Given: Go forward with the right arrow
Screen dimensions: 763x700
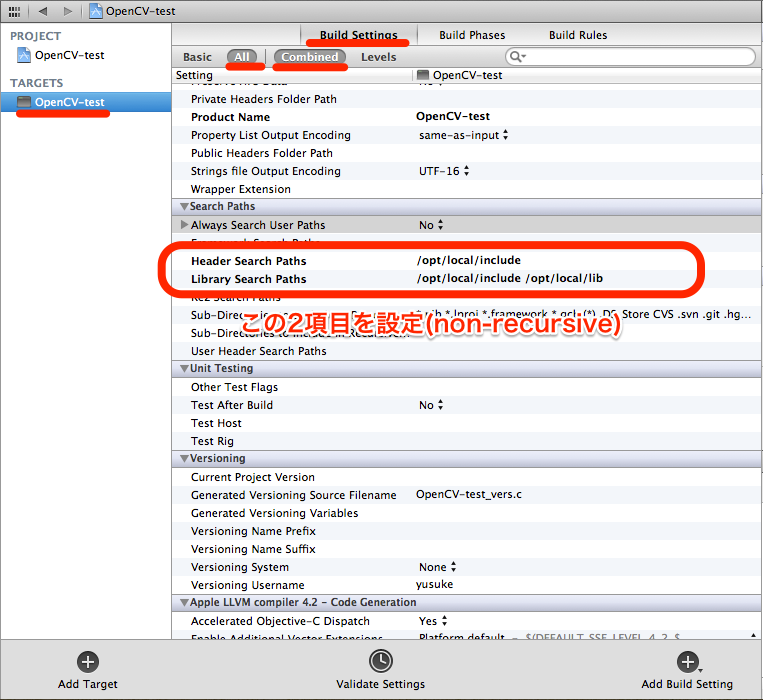Looking at the screenshot, I should point(68,11).
